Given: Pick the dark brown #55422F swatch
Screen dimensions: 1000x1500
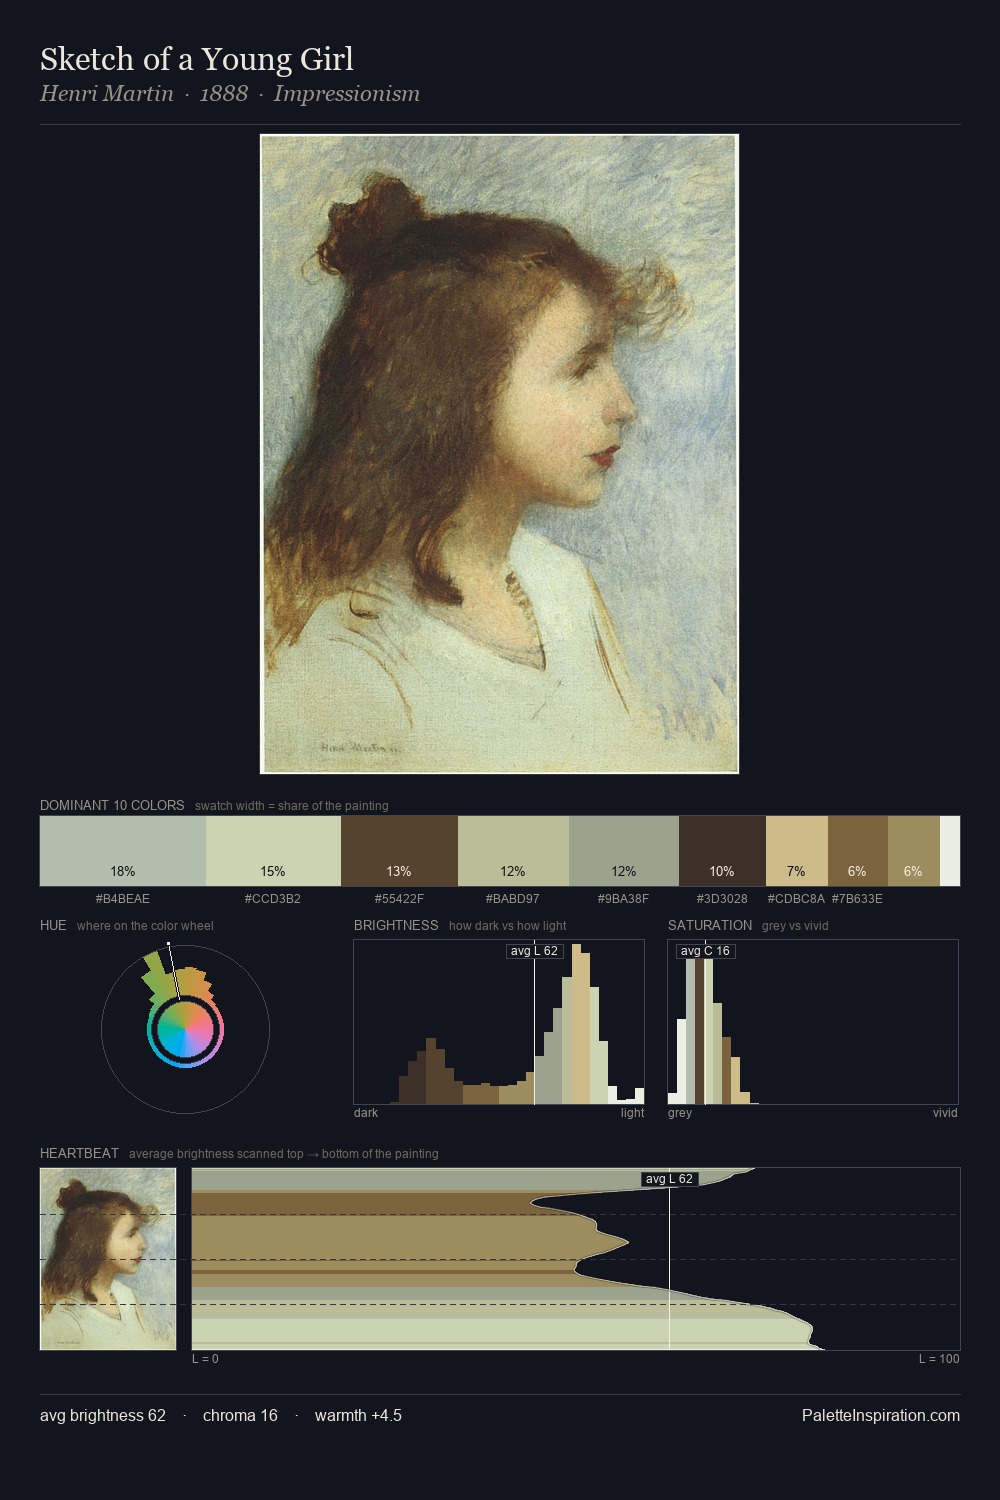Looking at the screenshot, I should (x=399, y=851).
